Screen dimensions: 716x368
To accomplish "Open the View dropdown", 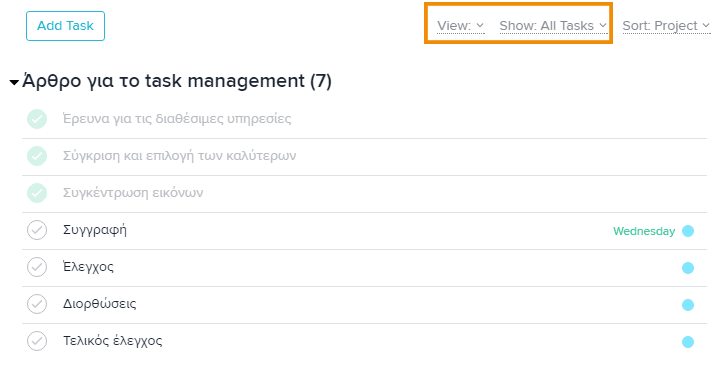I will (x=460, y=26).
